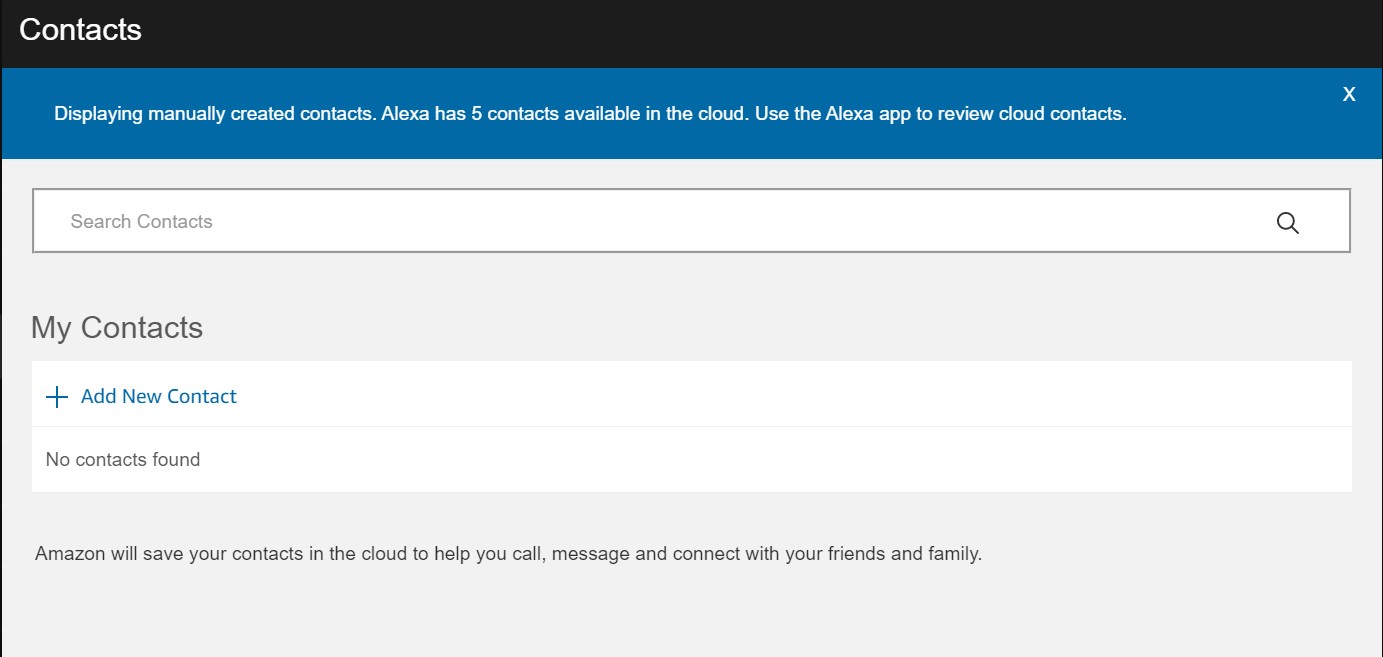This screenshot has width=1383, height=657.
Task: Click the Amazon cloud contacts footer note
Action: 508,553
